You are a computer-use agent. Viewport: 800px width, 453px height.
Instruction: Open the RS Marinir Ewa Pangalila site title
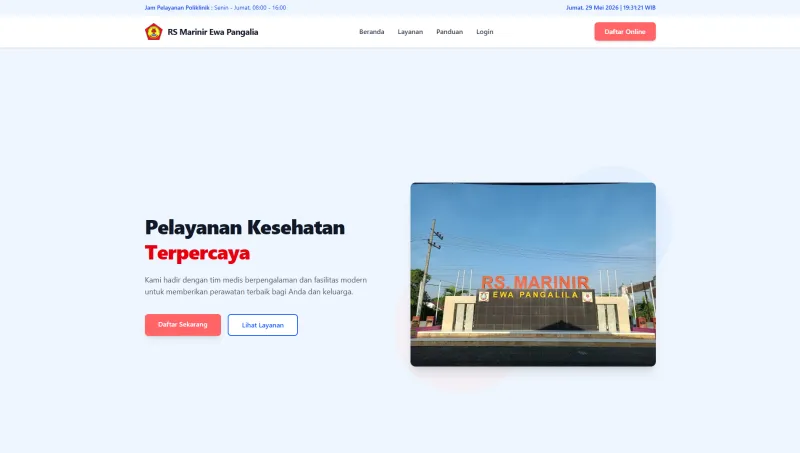tap(213, 32)
